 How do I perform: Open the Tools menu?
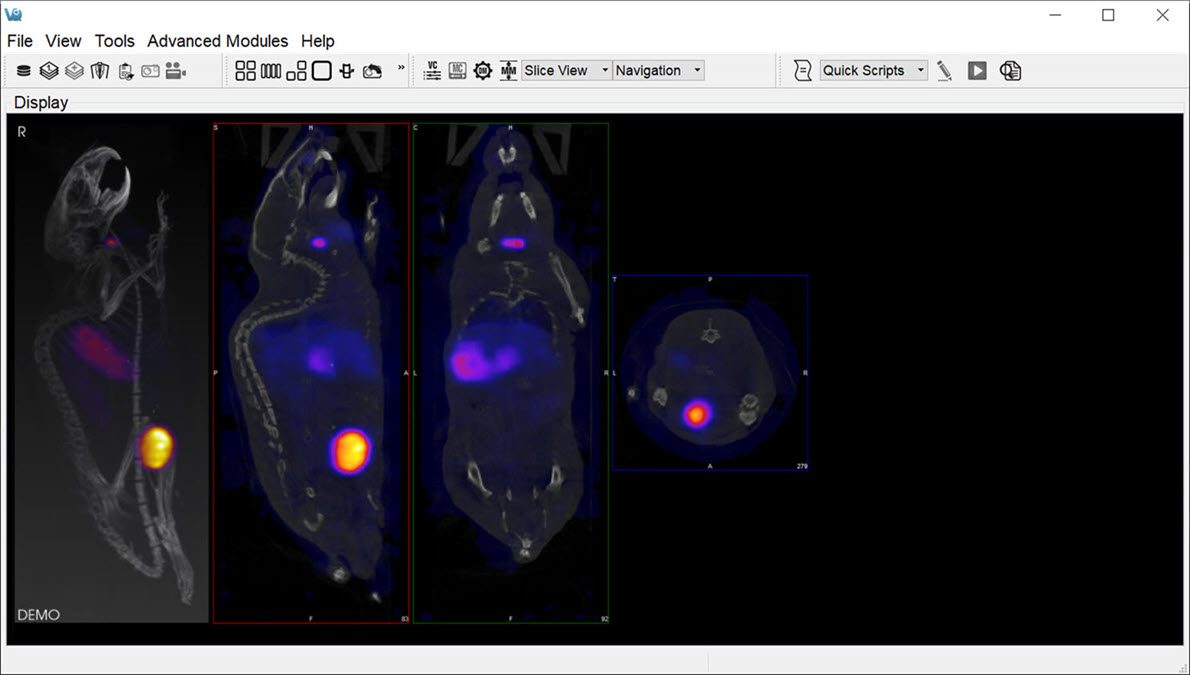pyautogui.click(x=114, y=41)
